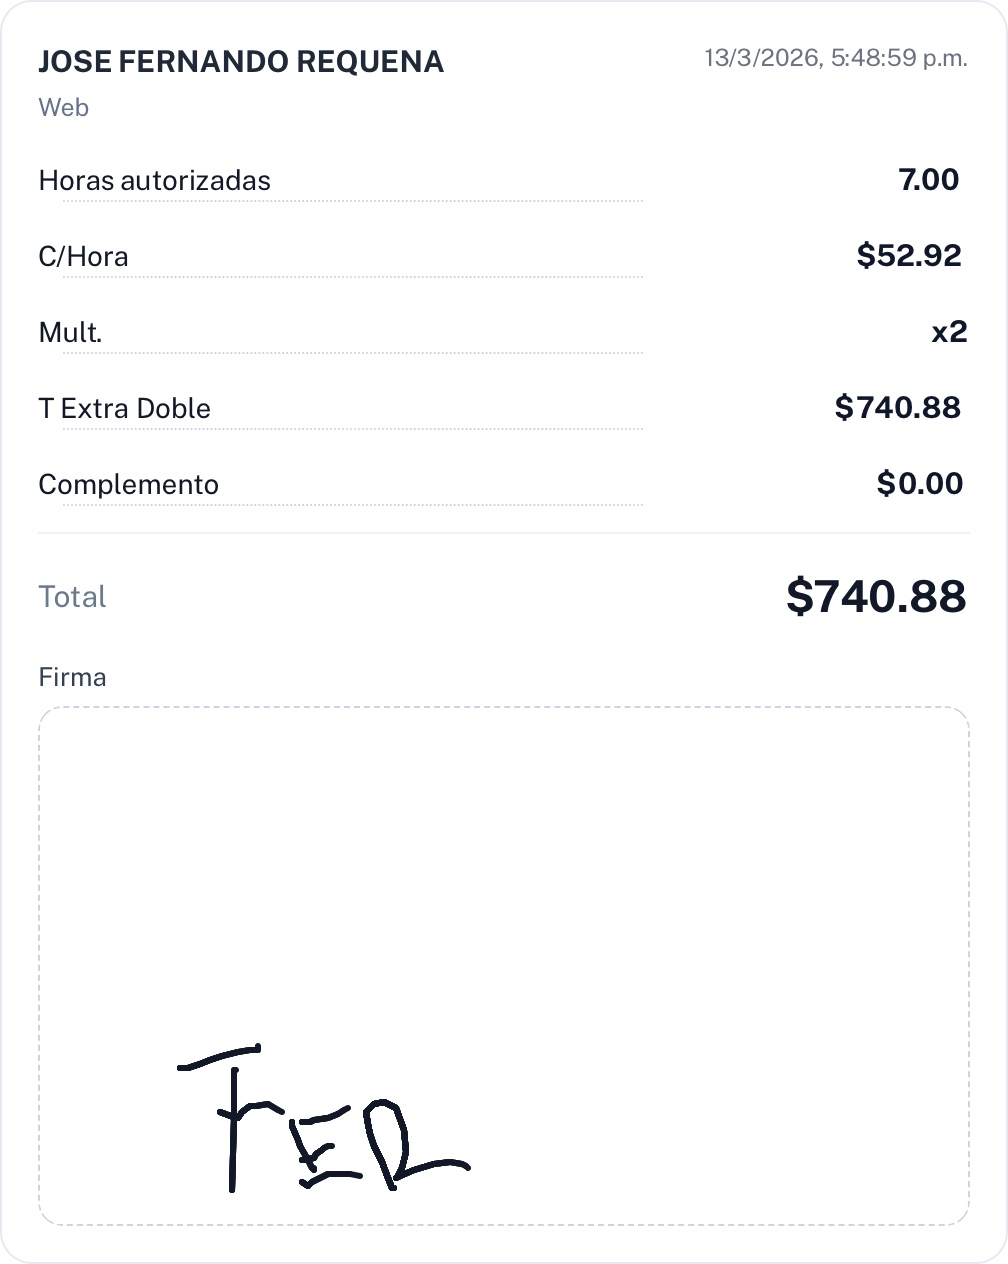Select the C/Hora label
Viewport: 1008px width, 1264px height.
pos(84,257)
